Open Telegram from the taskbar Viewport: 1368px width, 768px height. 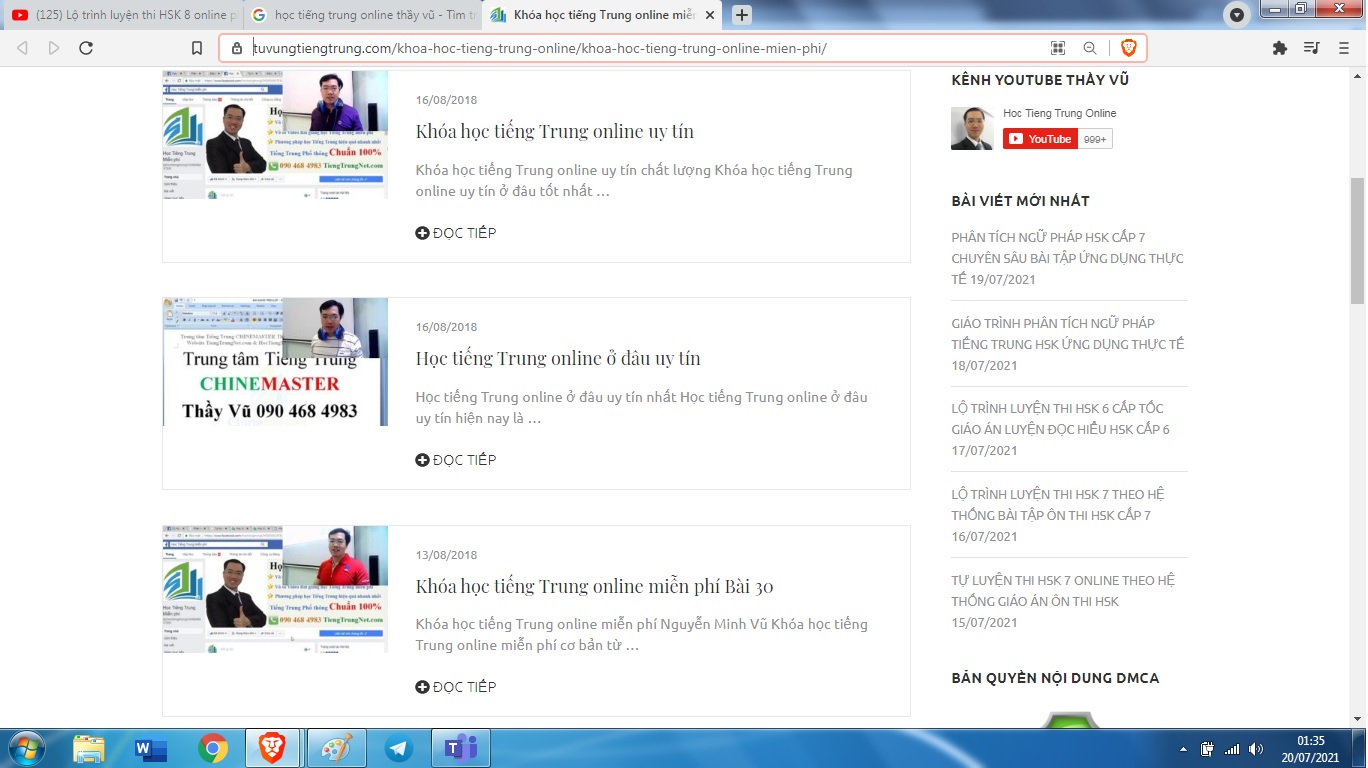pyautogui.click(x=399, y=748)
